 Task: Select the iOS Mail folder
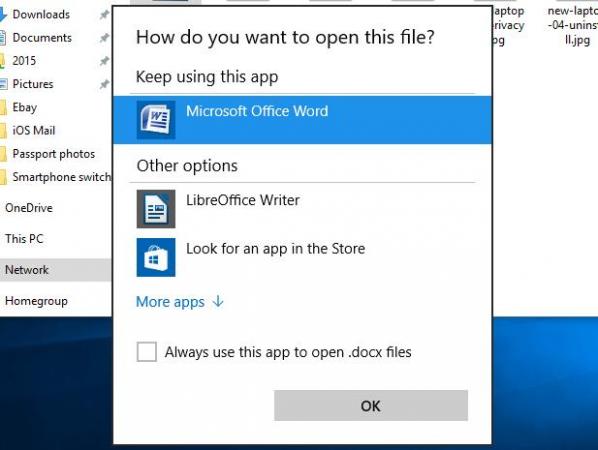(34, 131)
